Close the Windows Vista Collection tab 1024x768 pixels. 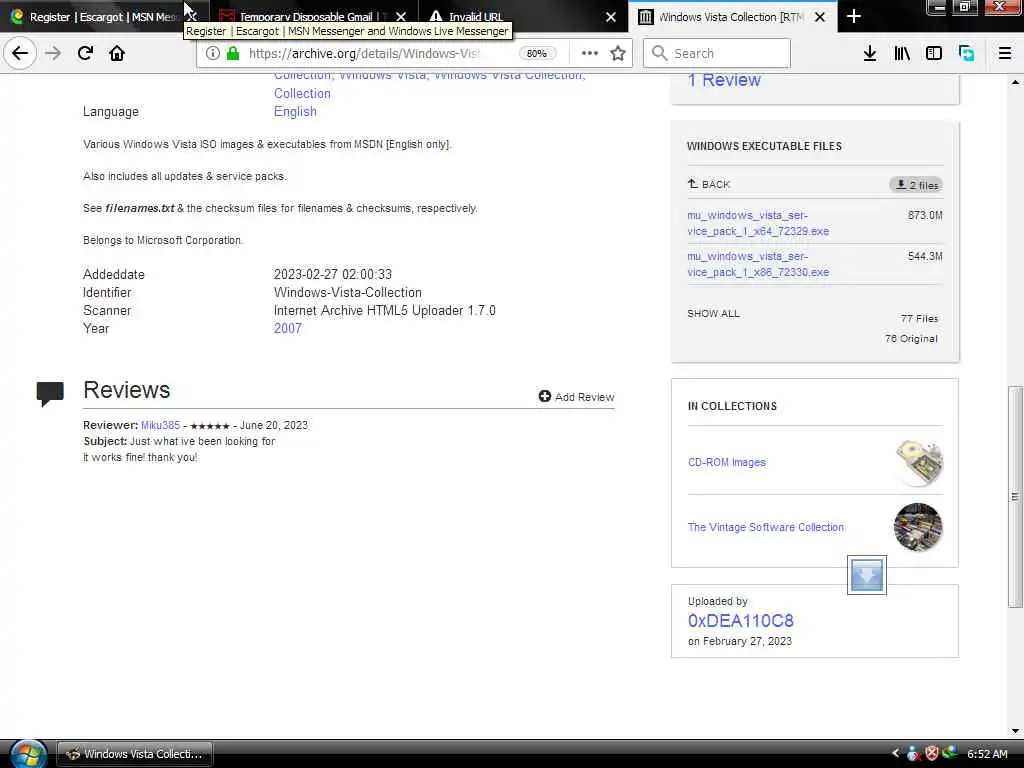[x=820, y=17]
